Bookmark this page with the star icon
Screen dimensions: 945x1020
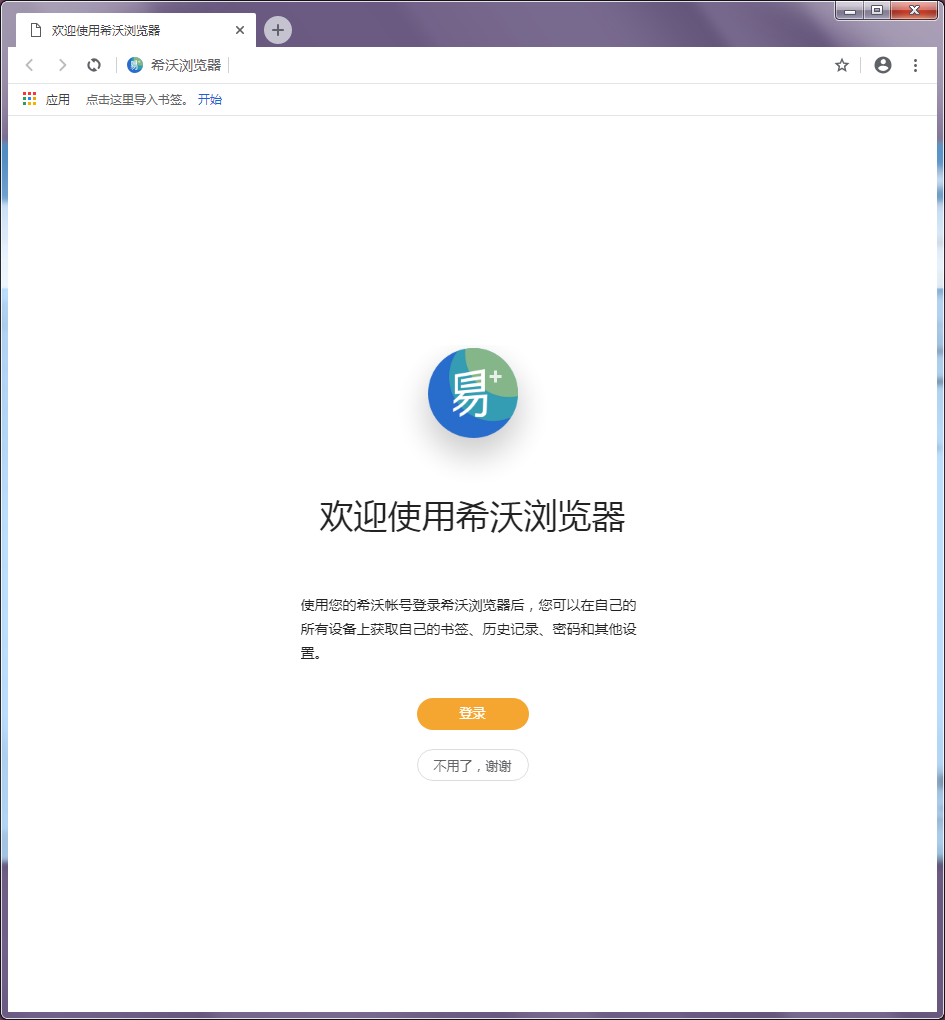click(842, 65)
